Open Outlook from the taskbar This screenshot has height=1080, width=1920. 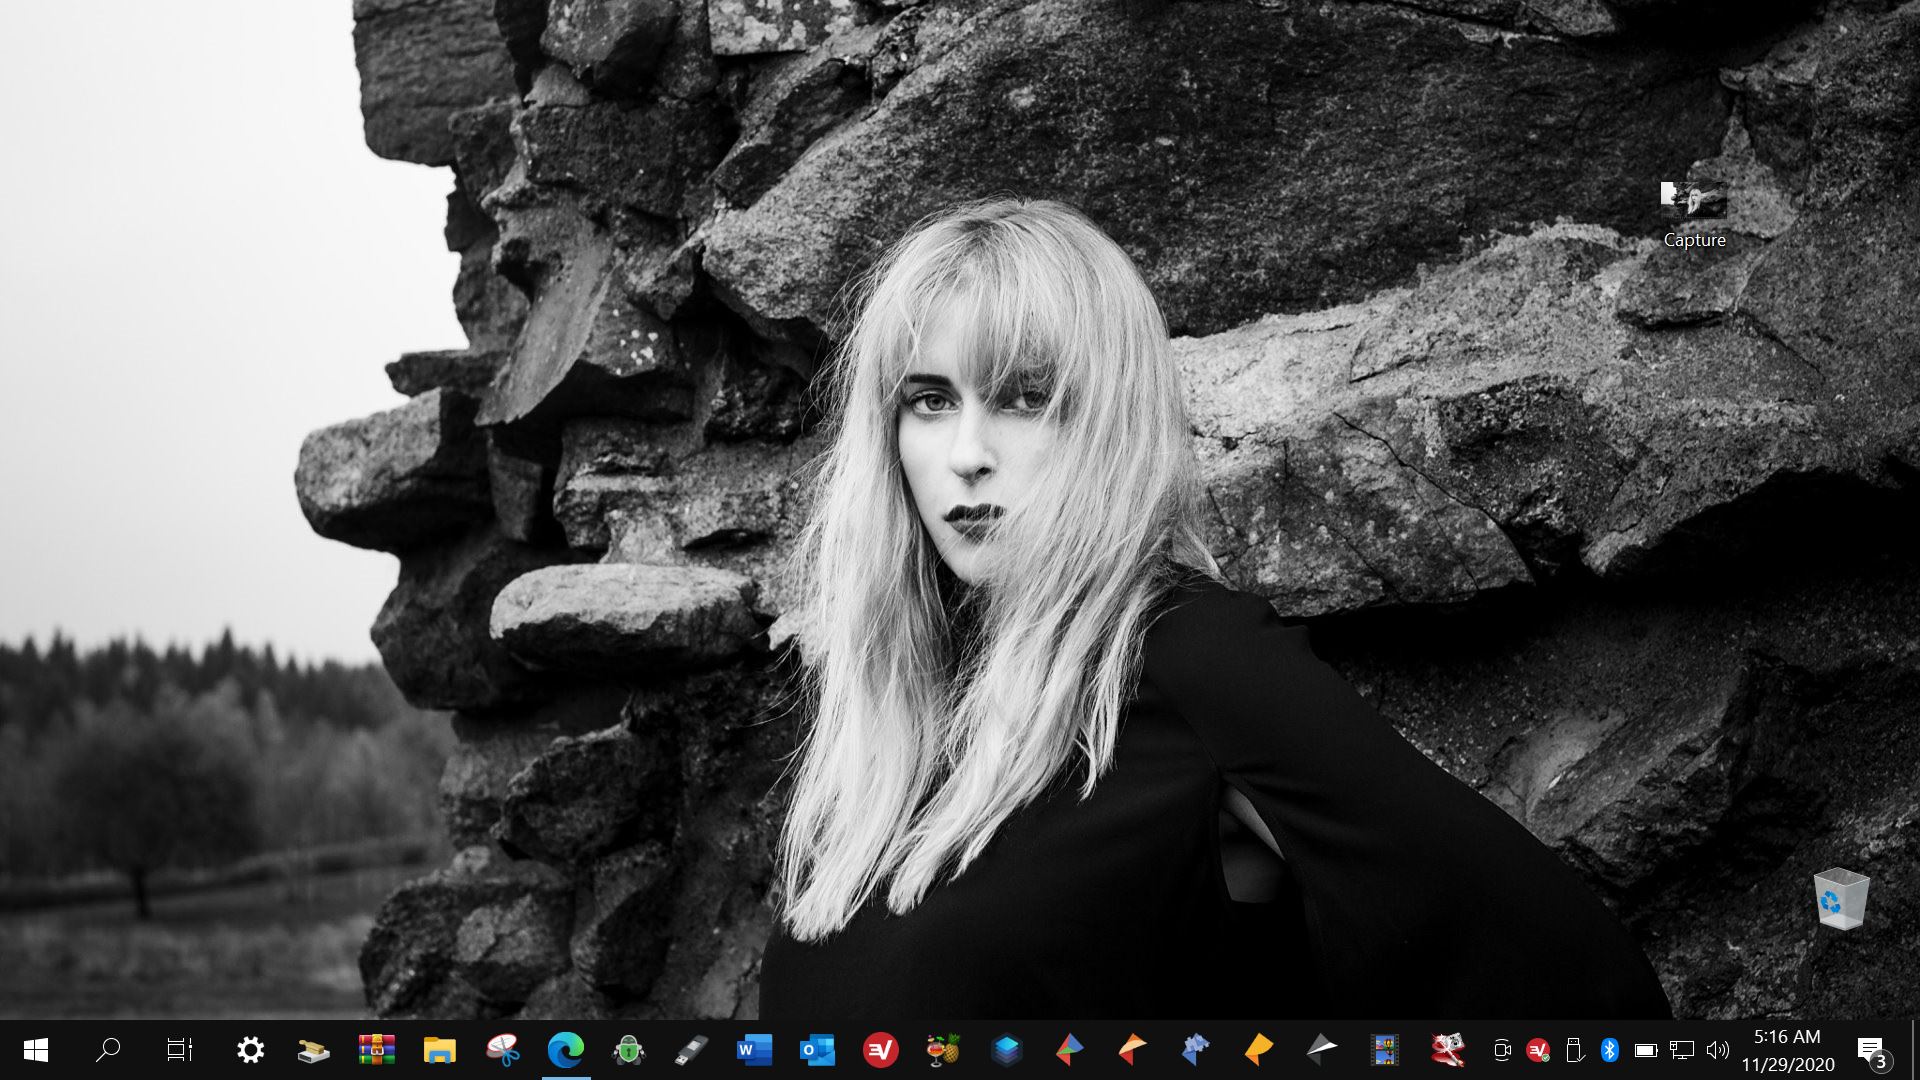[817, 1050]
